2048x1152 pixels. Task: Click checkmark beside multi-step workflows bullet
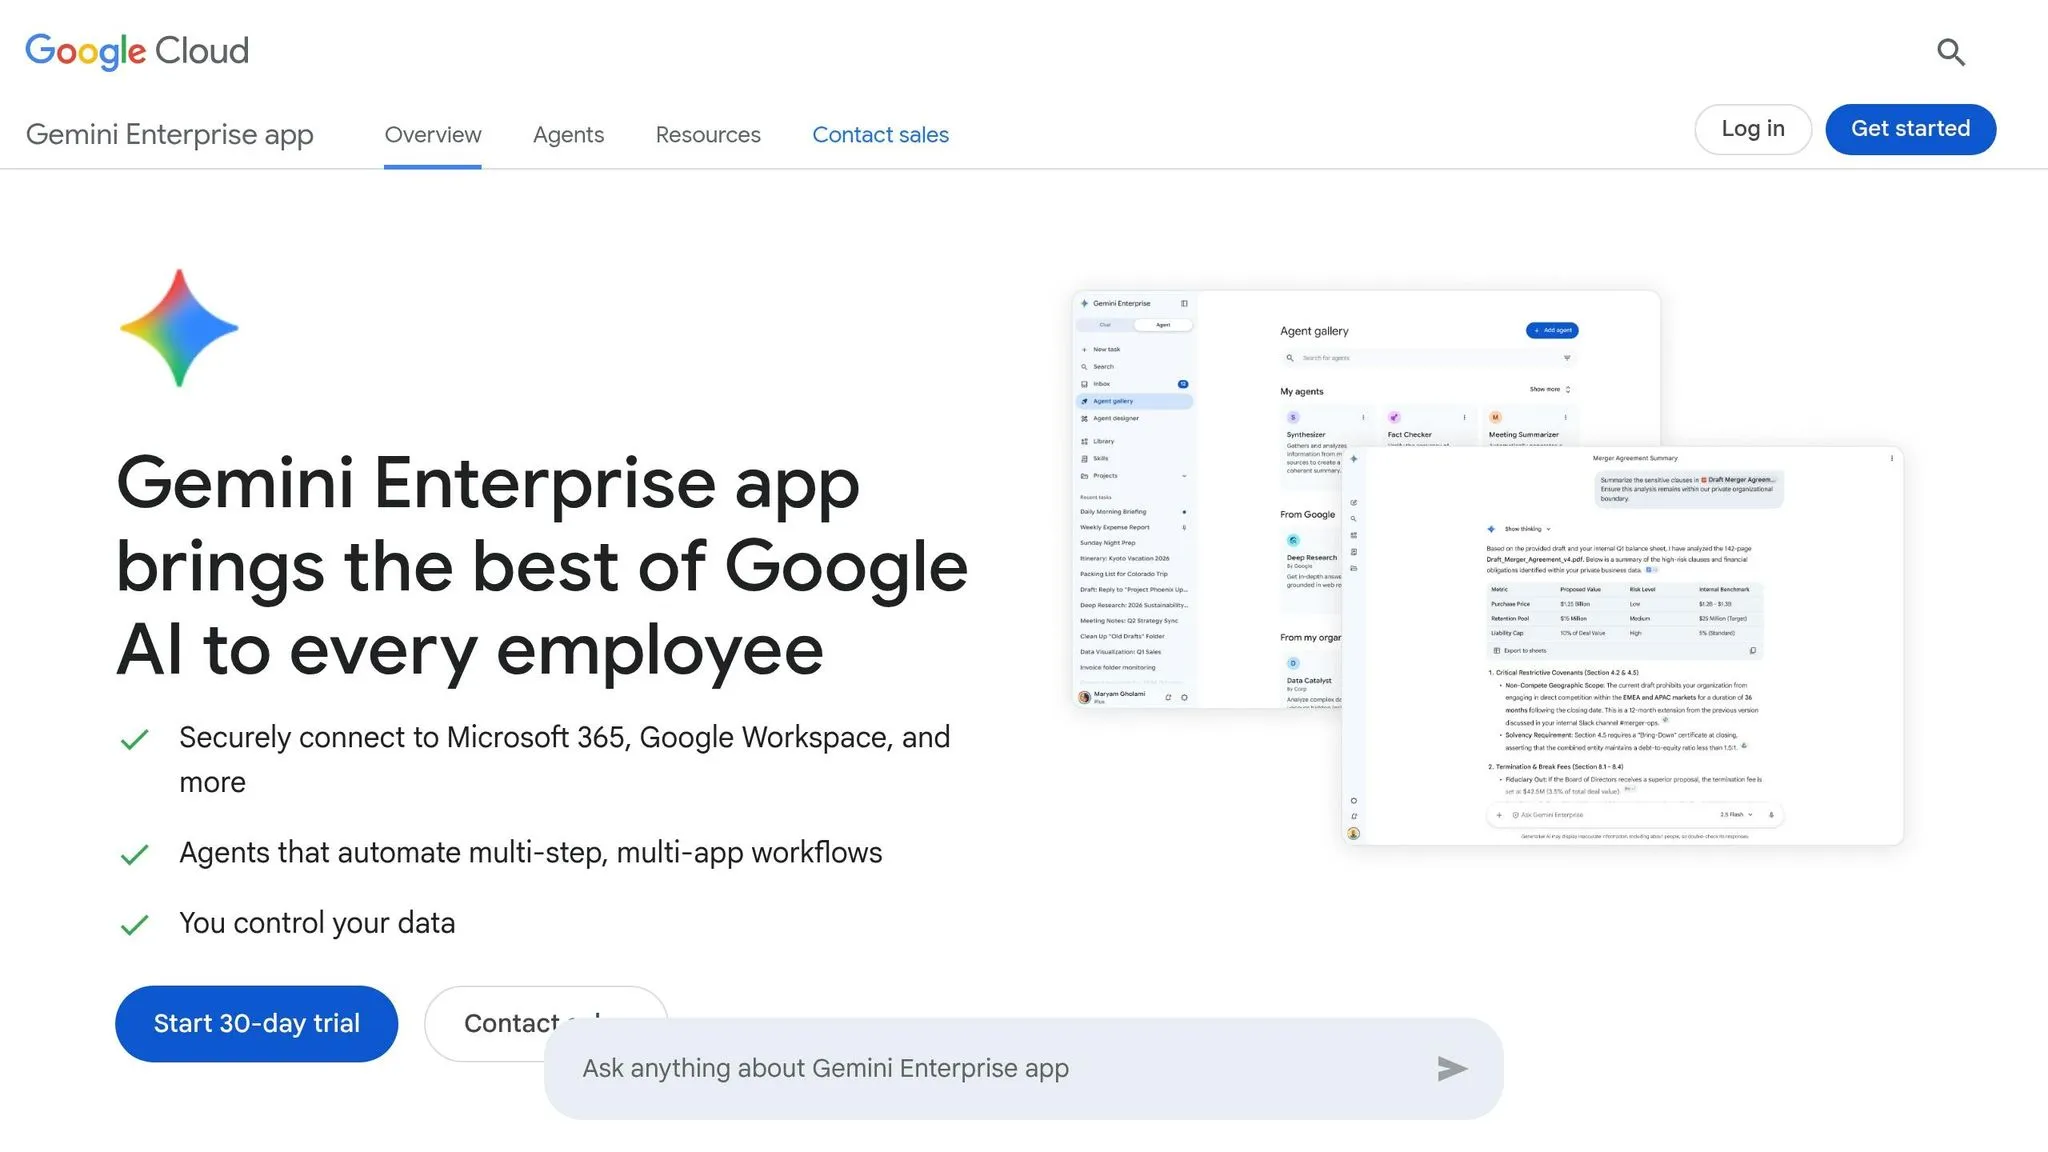click(134, 854)
